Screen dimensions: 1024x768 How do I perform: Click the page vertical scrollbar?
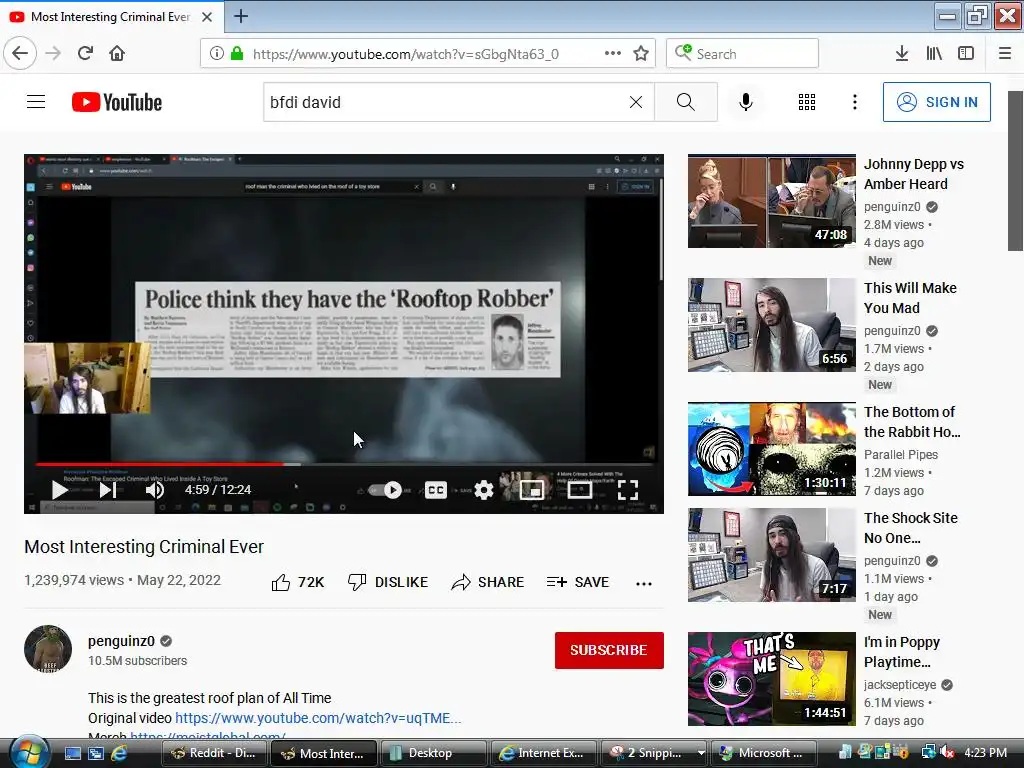tap(1015, 171)
